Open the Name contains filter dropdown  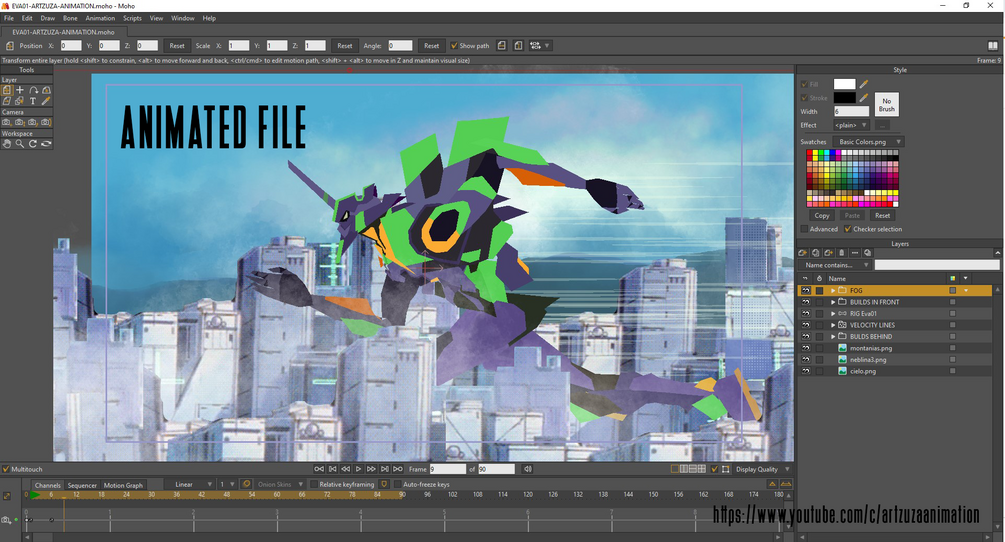pos(835,265)
